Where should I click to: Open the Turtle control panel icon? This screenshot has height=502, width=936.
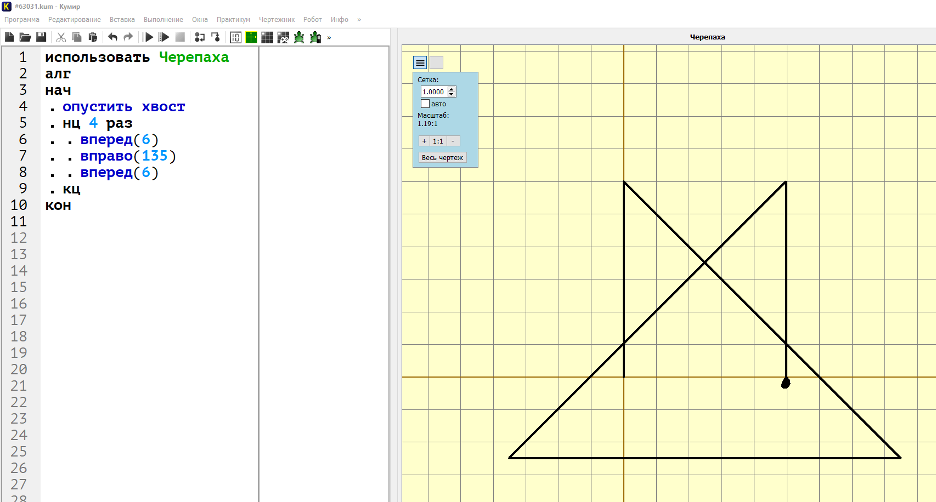coord(315,37)
